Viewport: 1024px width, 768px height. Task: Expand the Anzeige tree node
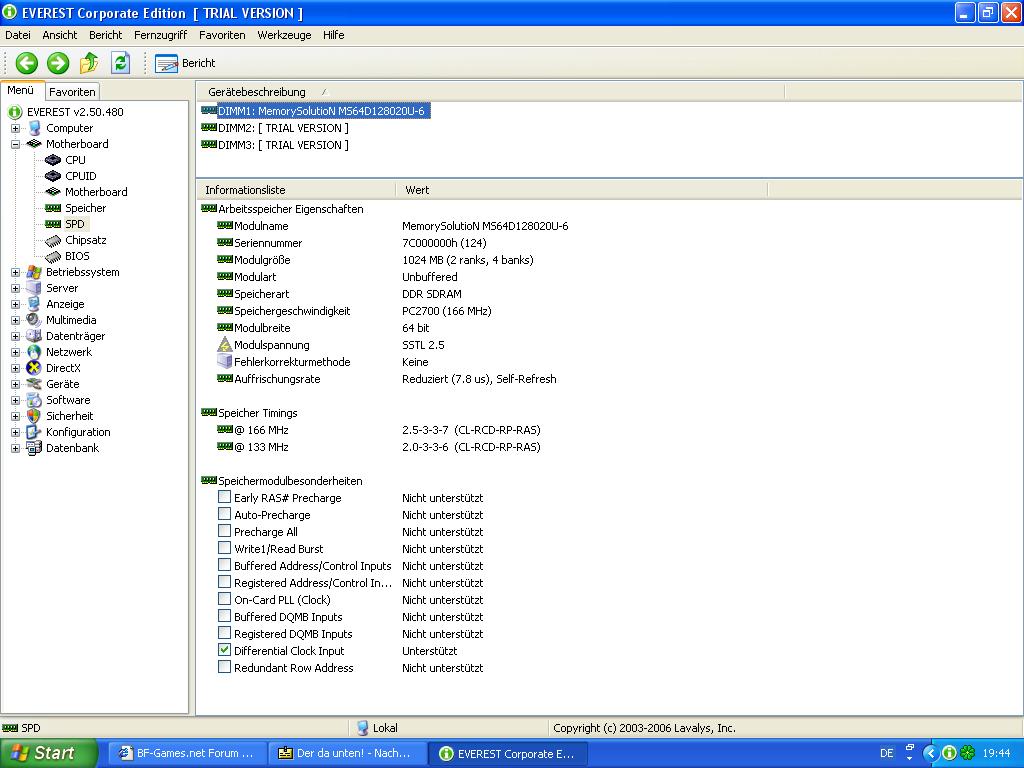pos(16,304)
